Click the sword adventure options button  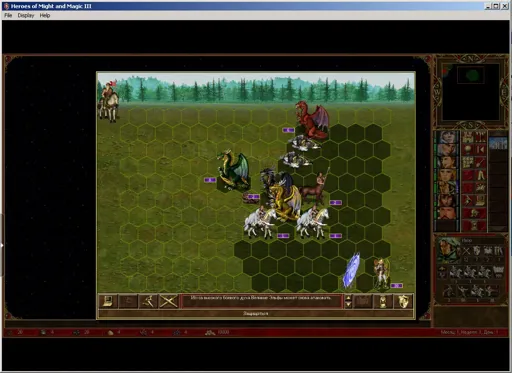(x=468, y=200)
